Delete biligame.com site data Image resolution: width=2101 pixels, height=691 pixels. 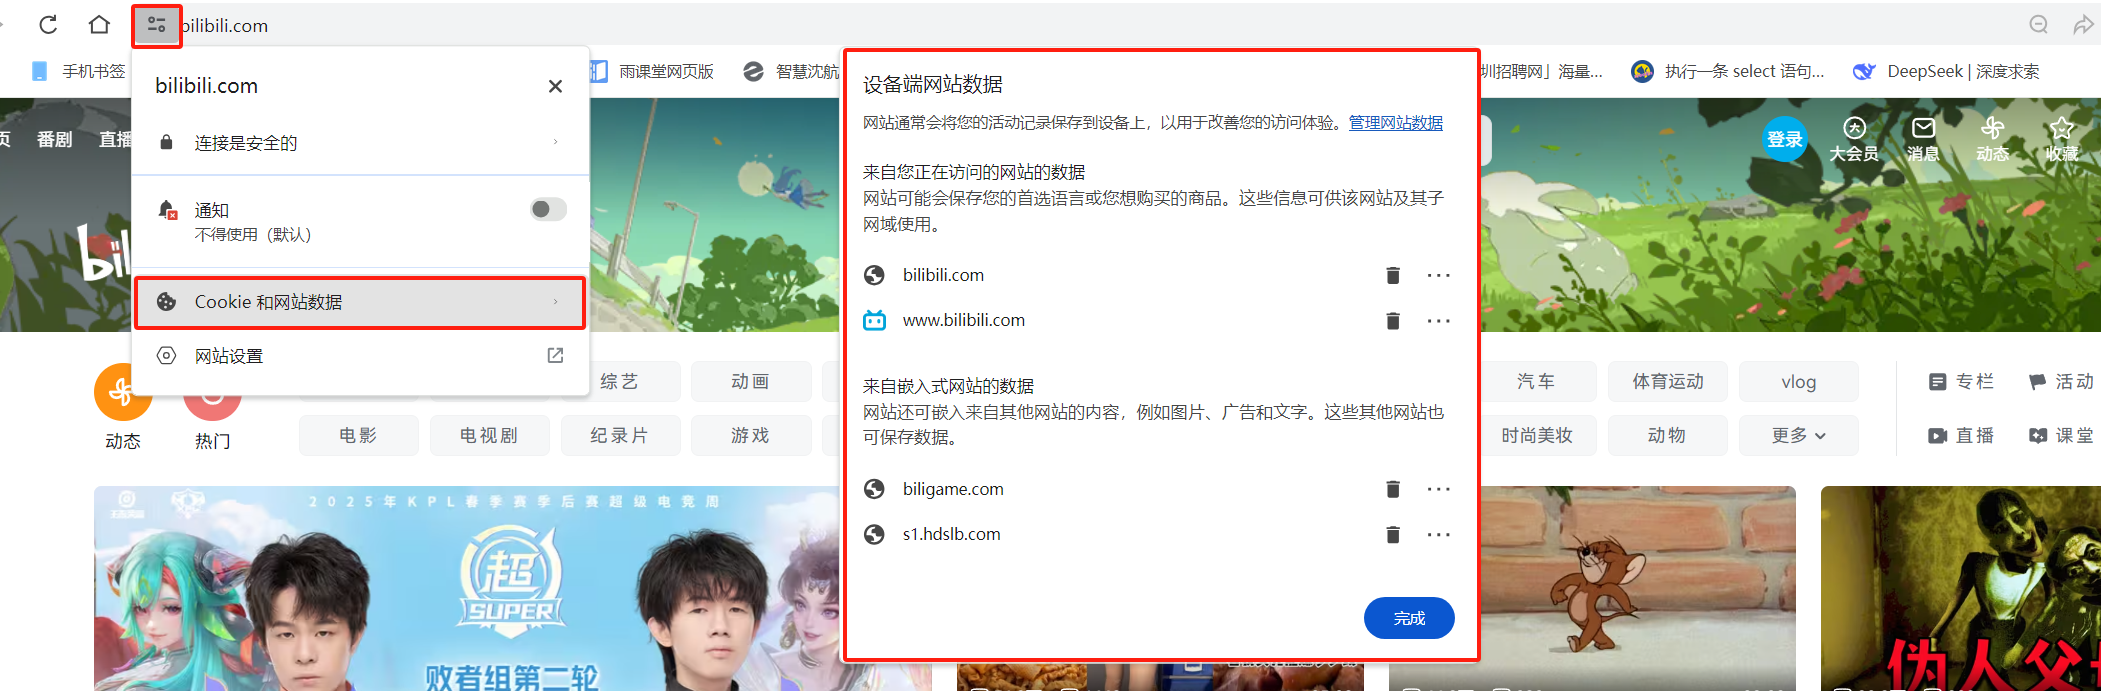click(x=1392, y=489)
